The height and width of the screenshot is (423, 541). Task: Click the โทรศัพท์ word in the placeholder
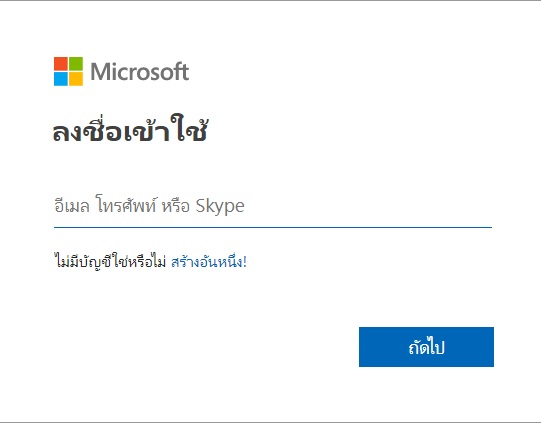click(126, 205)
